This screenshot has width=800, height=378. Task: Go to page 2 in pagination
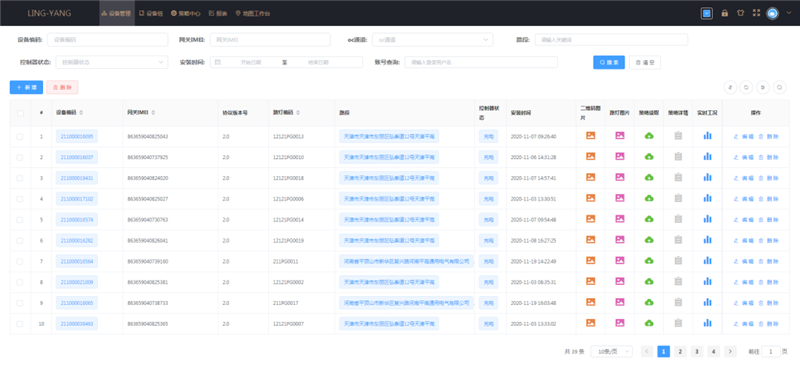tap(680, 351)
